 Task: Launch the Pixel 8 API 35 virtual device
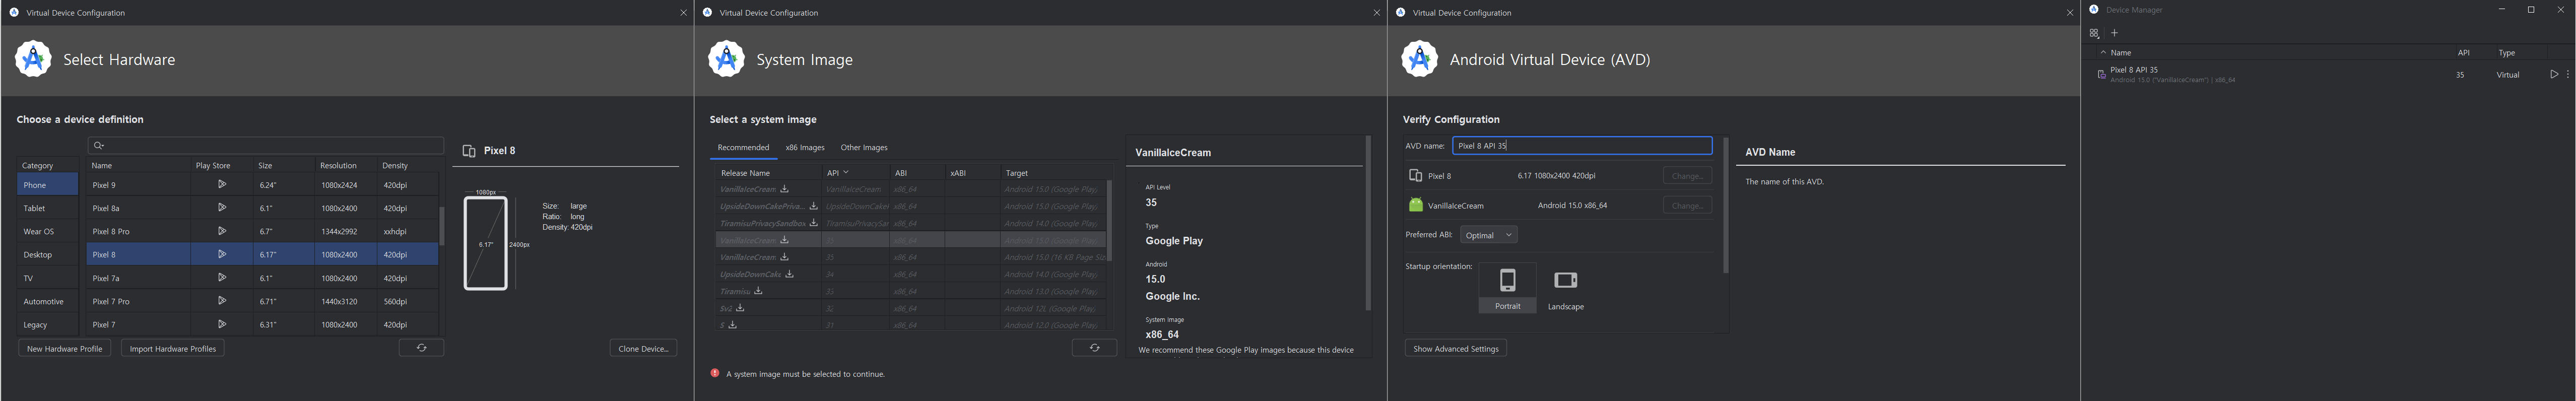2553,75
